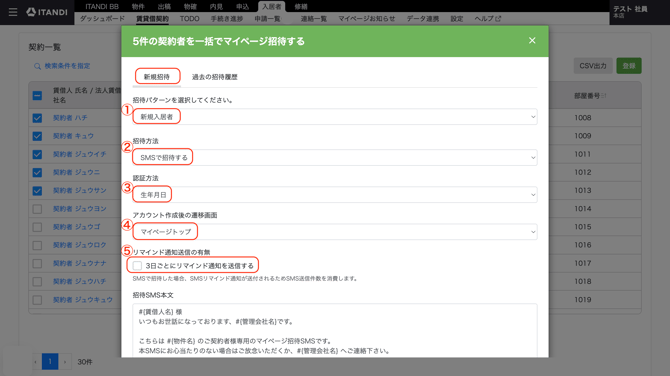Uncheck the 契約者 キュウ row checkbox
670x376 pixels.
click(37, 136)
